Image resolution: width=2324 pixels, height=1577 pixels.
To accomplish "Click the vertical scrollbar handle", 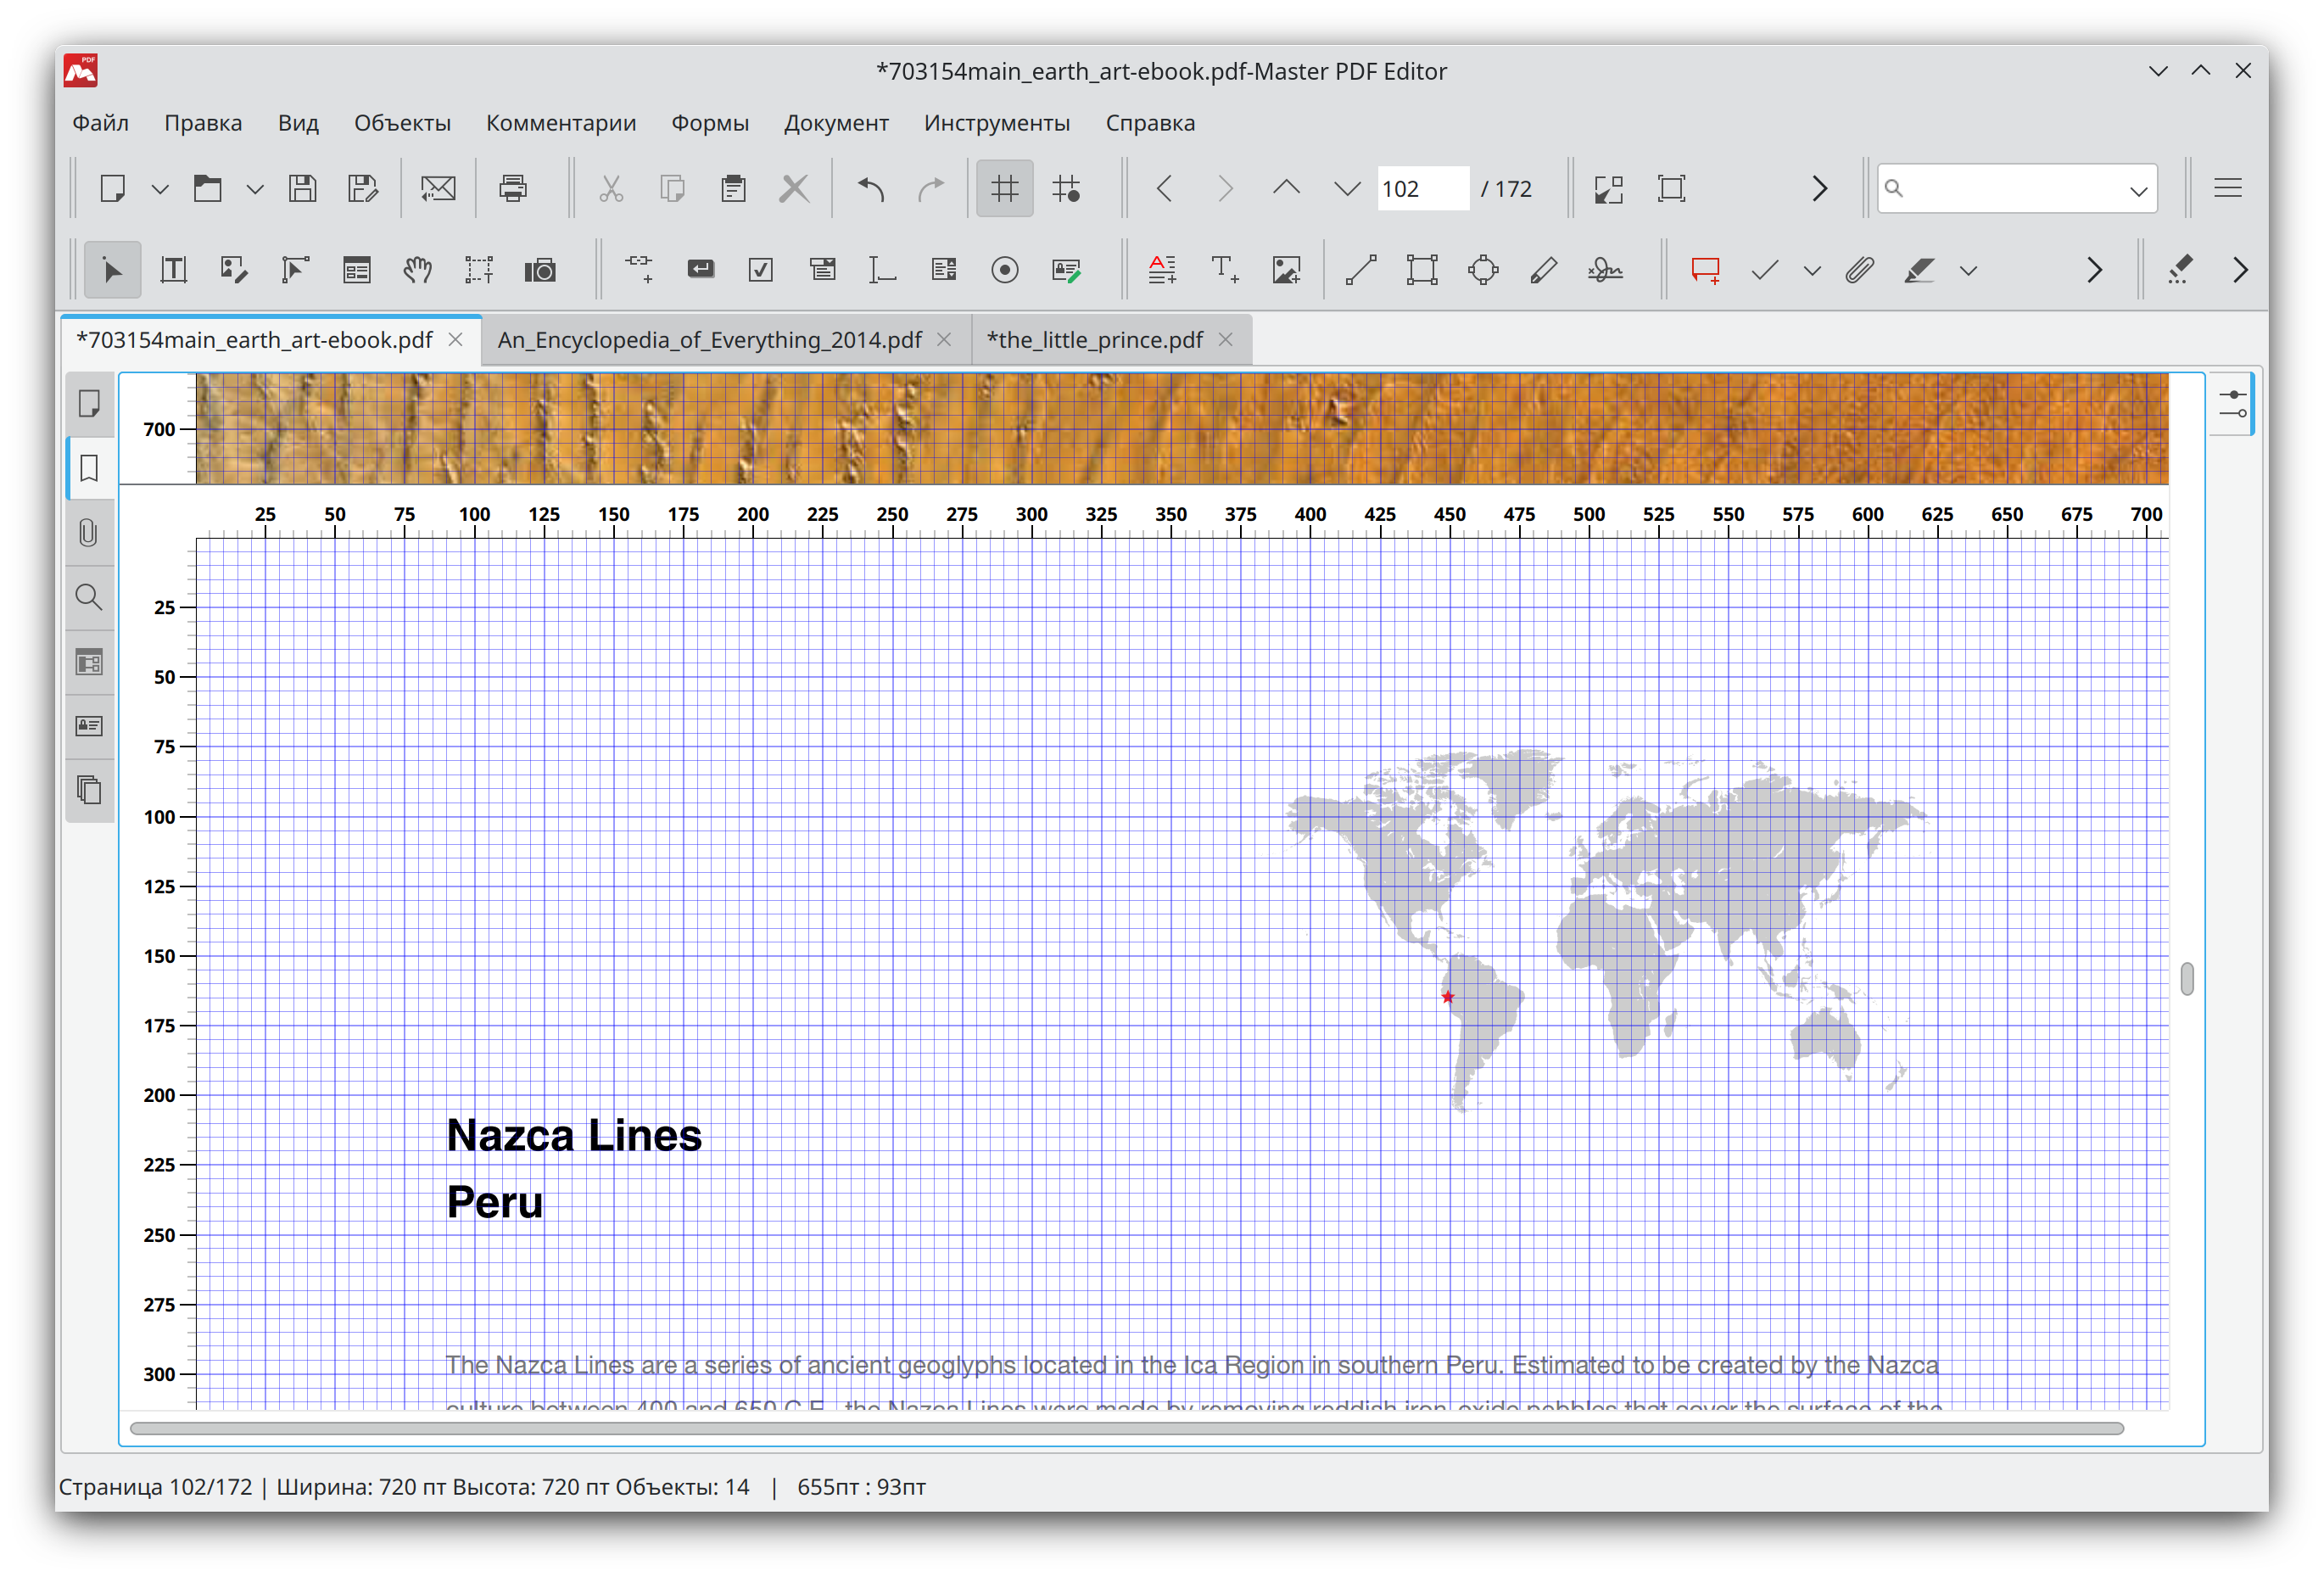I will point(2187,978).
